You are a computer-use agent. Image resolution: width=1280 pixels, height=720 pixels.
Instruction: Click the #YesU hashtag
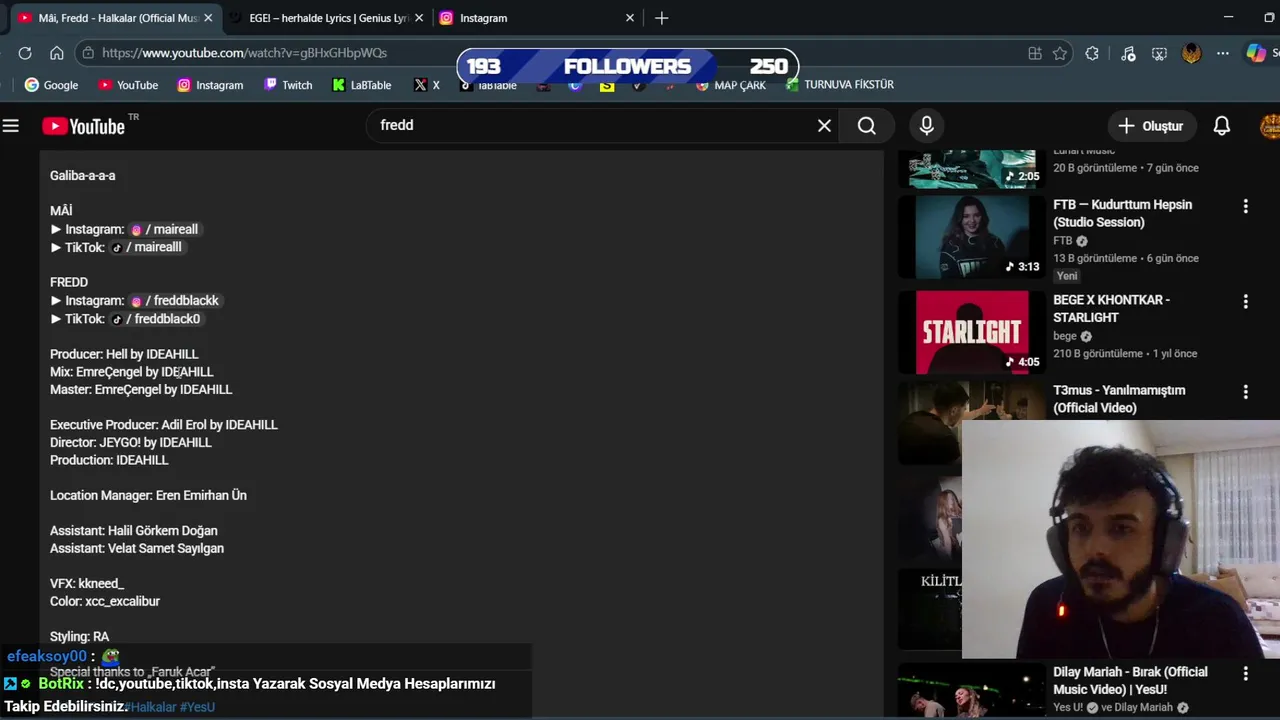point(197,707)
